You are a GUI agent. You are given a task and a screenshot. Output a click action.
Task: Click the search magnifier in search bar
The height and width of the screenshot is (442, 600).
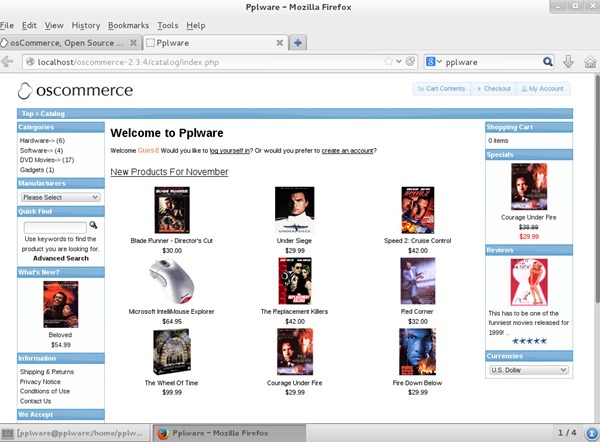coord(548,62)
